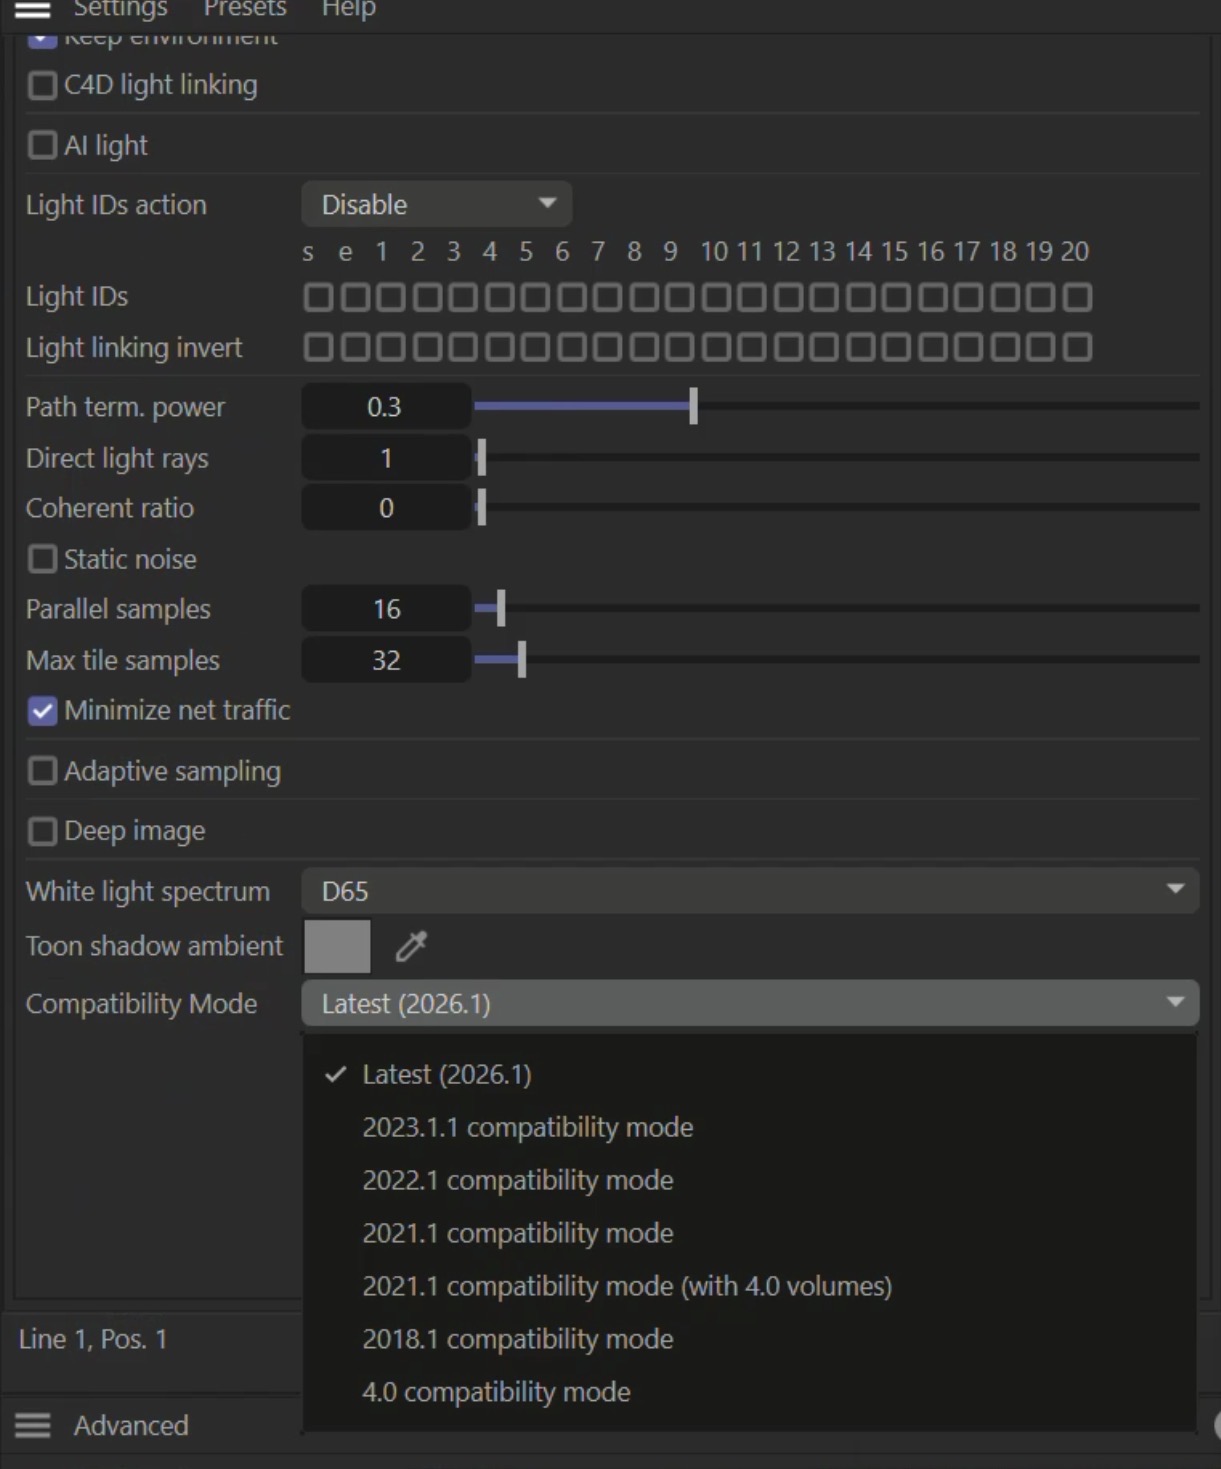This screenshot has height=1469, width=1221.
Task: Collapse the Compatibility Mode dropdown
Action: click(750, 1003)
